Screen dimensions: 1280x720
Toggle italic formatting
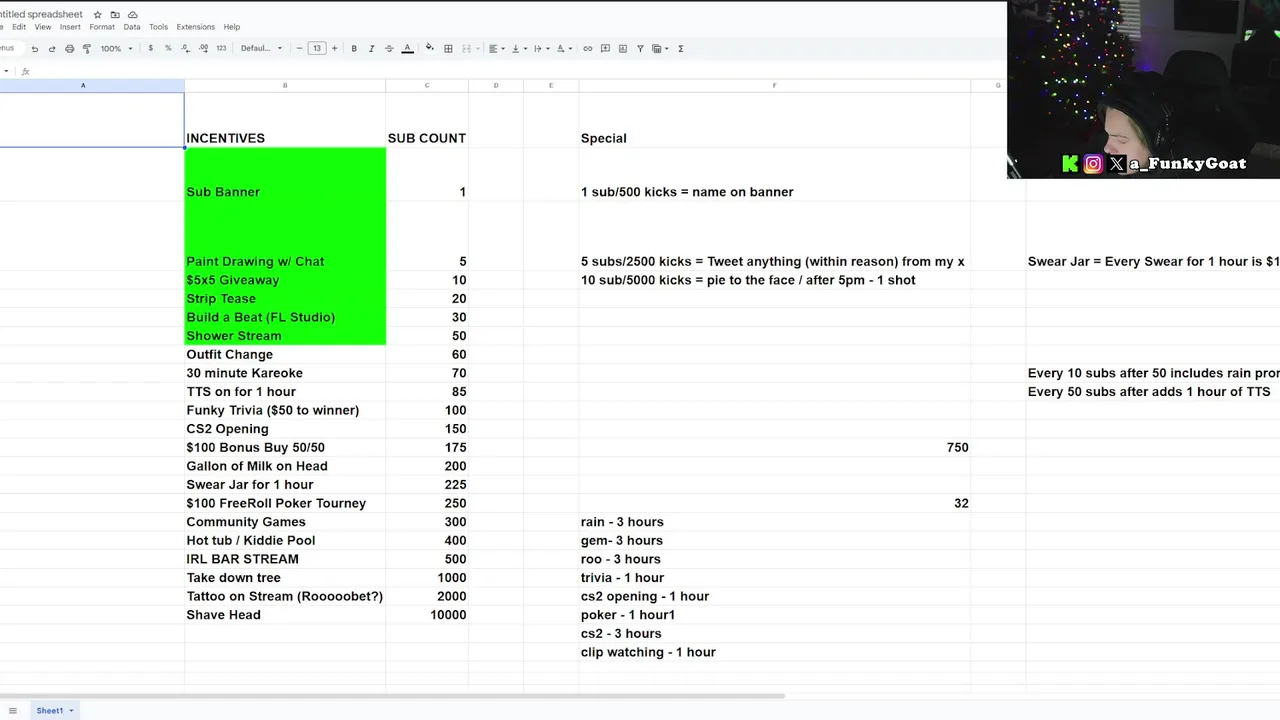(x=372, y=48)
